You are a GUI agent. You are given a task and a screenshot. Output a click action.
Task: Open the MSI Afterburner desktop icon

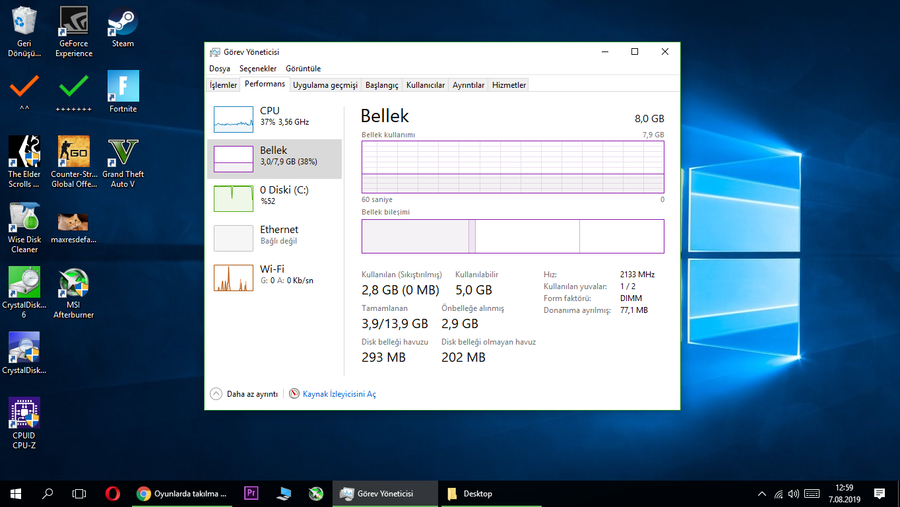73,292
